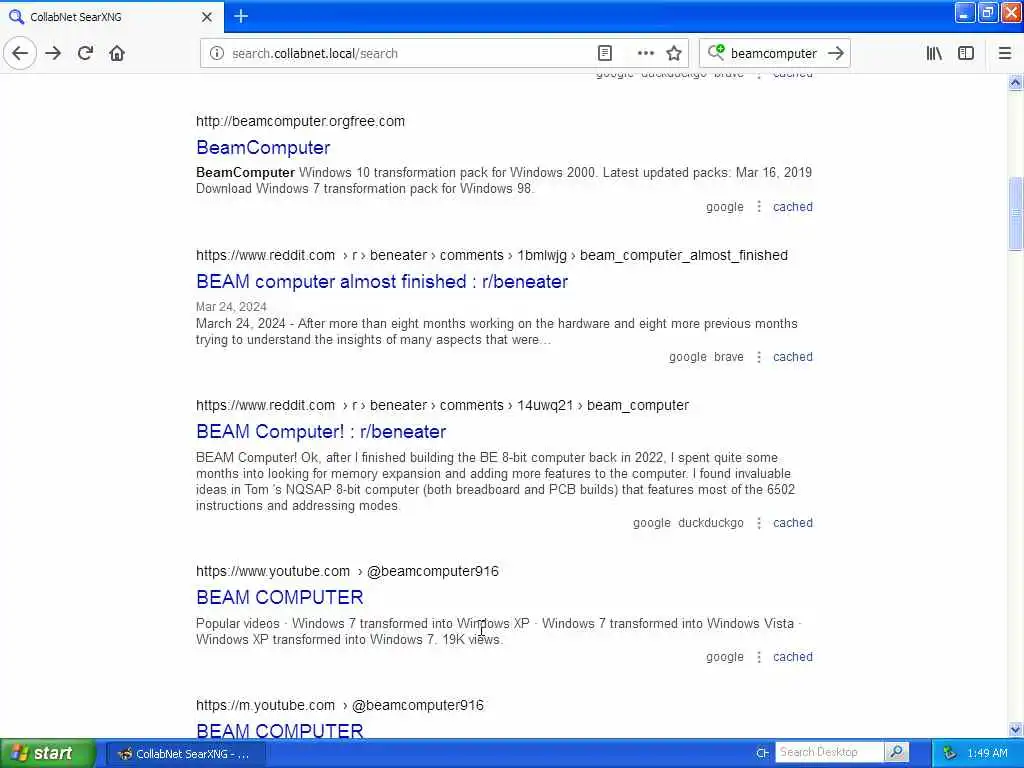
Task: Open cached copy of the orgfree BeamComputer result
Action: pos(793,207)
